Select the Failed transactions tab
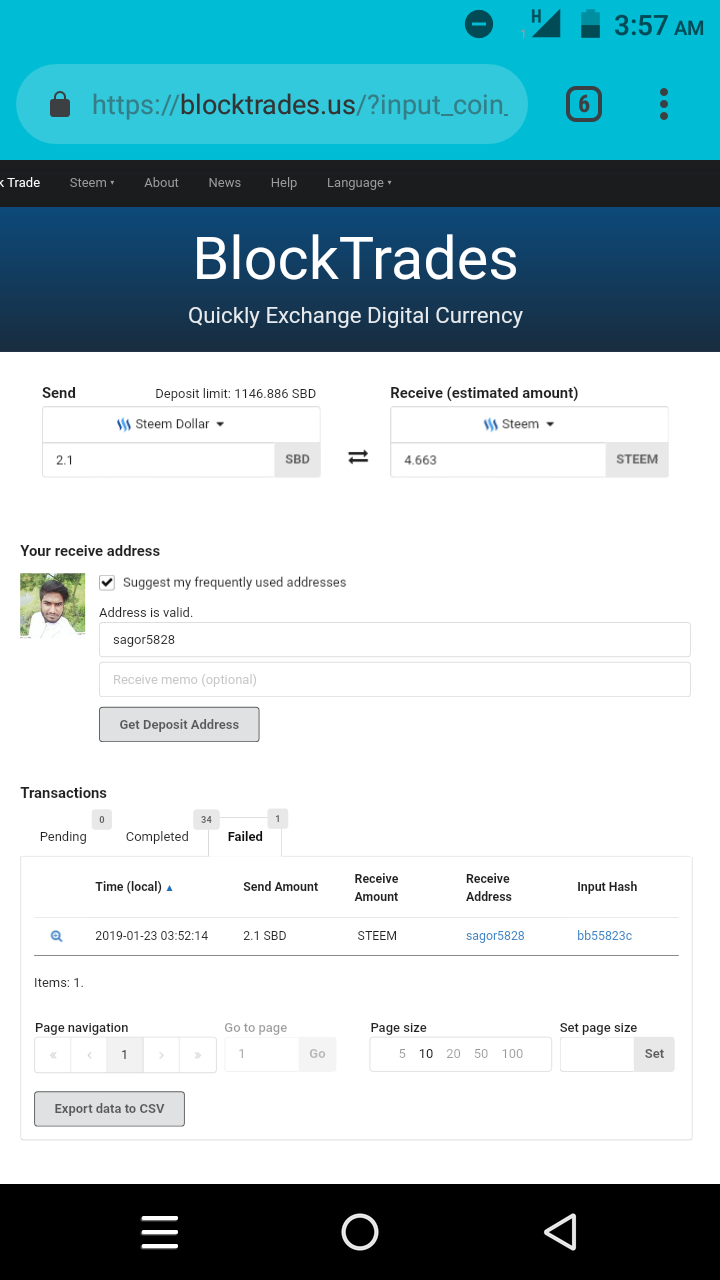The height and width of the screenshot is (1280, 720). 245,837
